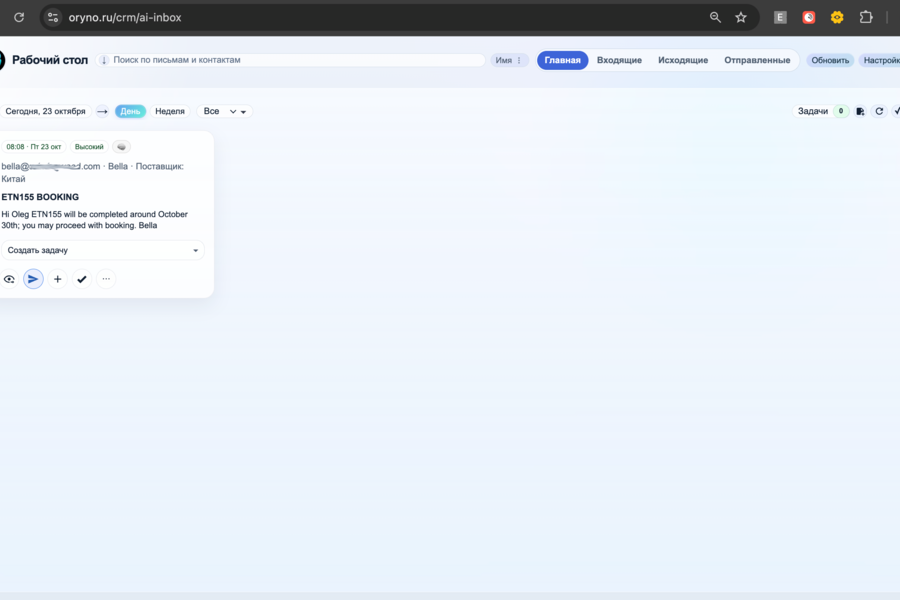Open 'Настройки' button at top right
The height and width of the screenshot is (600, 900).
click(880, 60)
